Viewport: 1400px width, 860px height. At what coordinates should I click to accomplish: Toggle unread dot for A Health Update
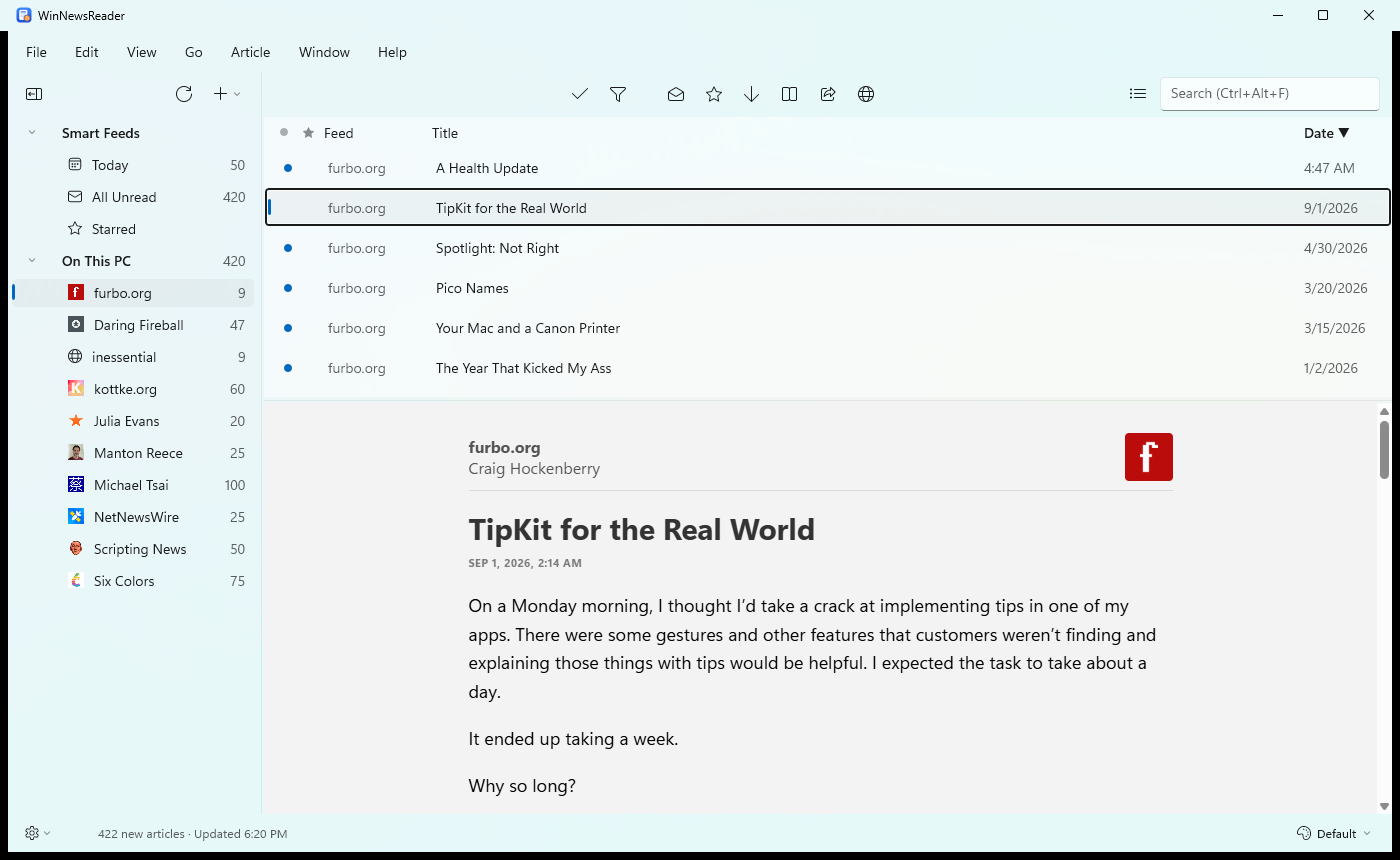click(288, 168)
